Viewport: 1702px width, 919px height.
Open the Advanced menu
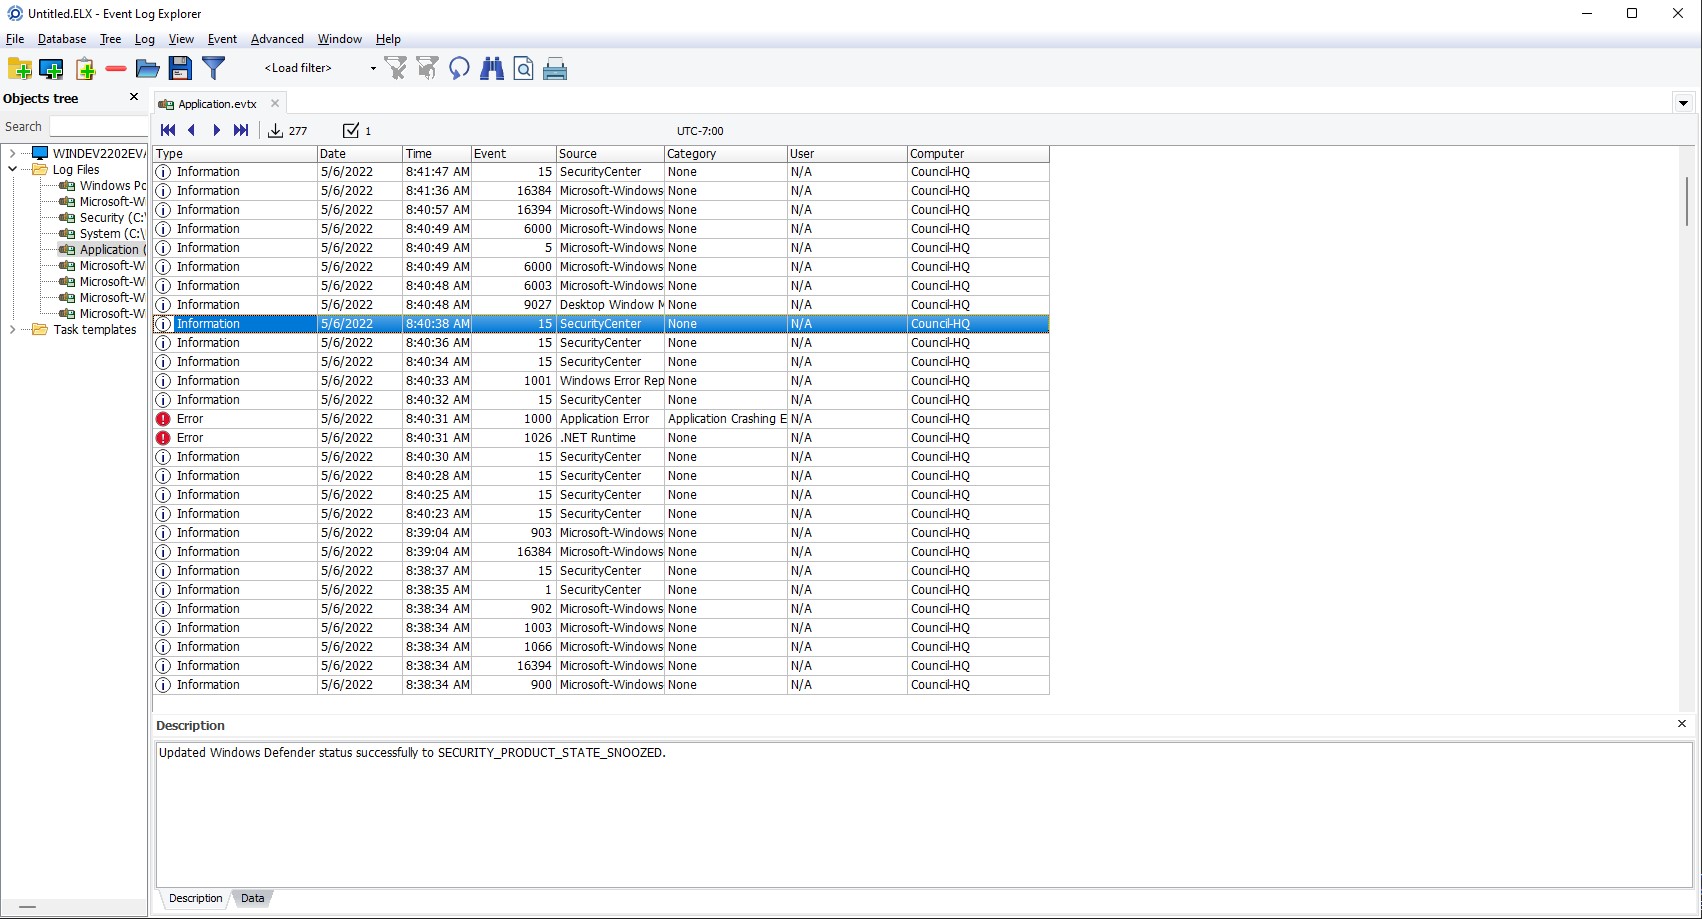[x=276, y=39]
